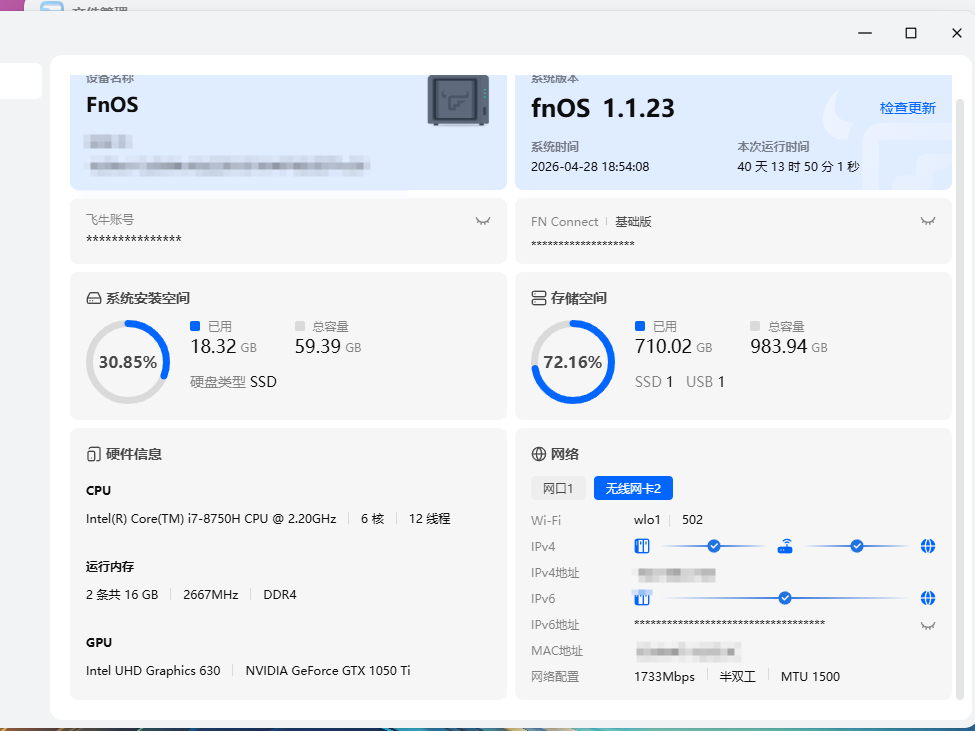Click the NAS device icon in IPv4 row
This screenshot has width=975, height=731.
(642, 546)
